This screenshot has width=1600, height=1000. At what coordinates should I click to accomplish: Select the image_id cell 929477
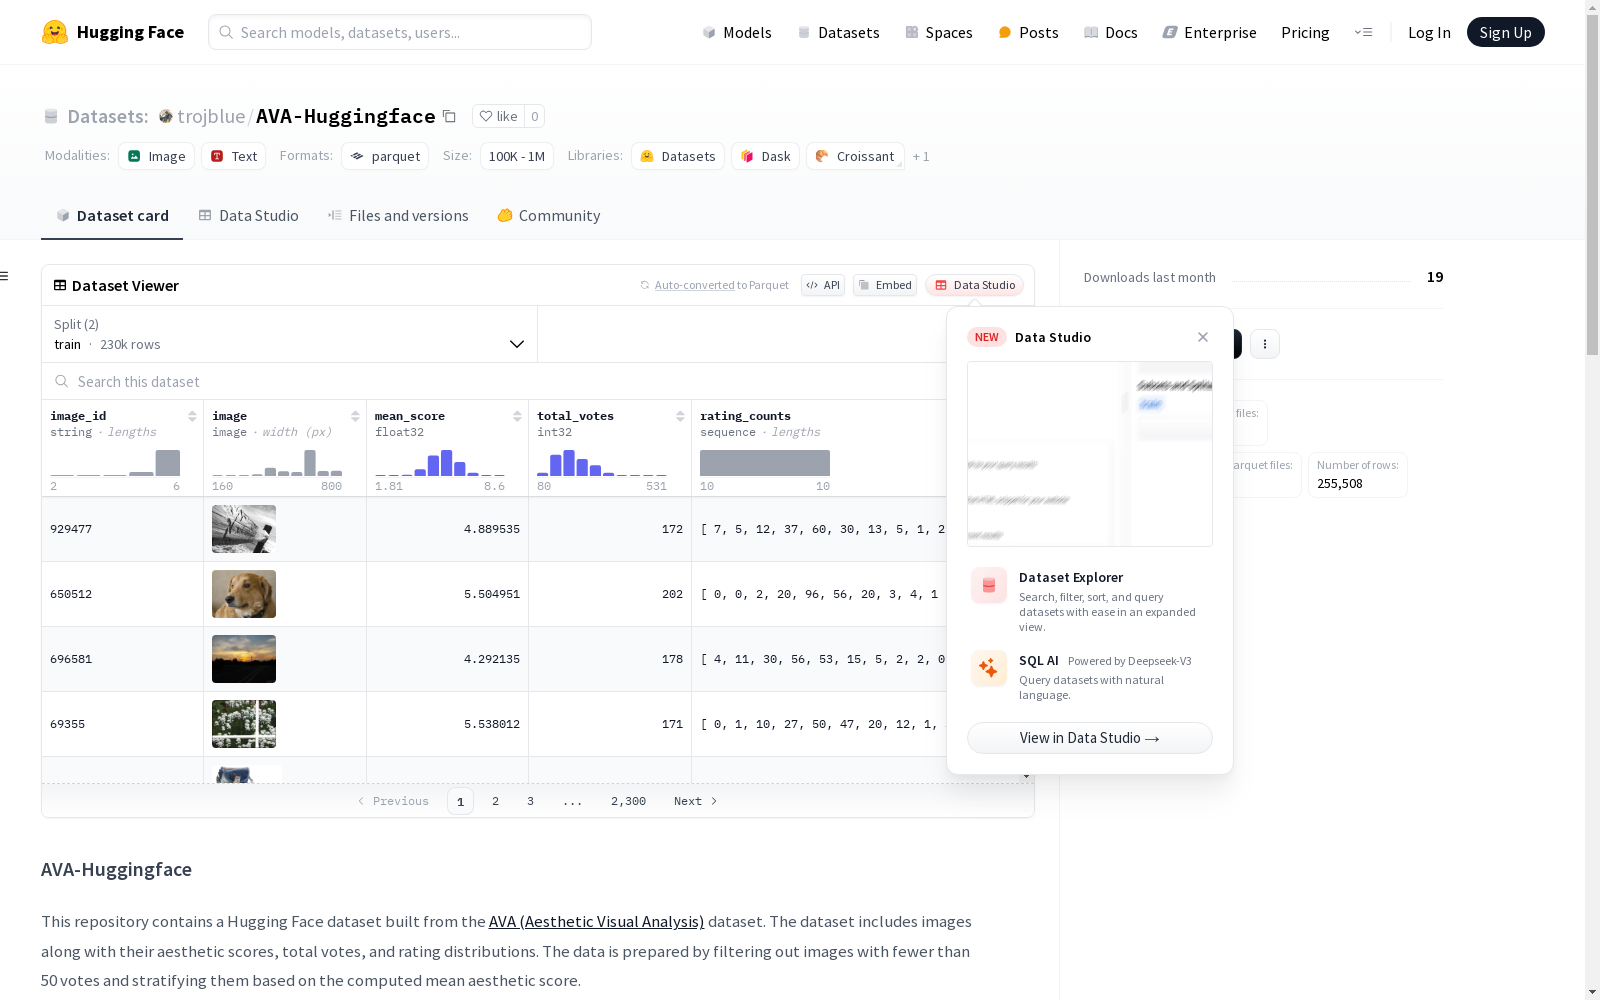click(x=122, y=529)
